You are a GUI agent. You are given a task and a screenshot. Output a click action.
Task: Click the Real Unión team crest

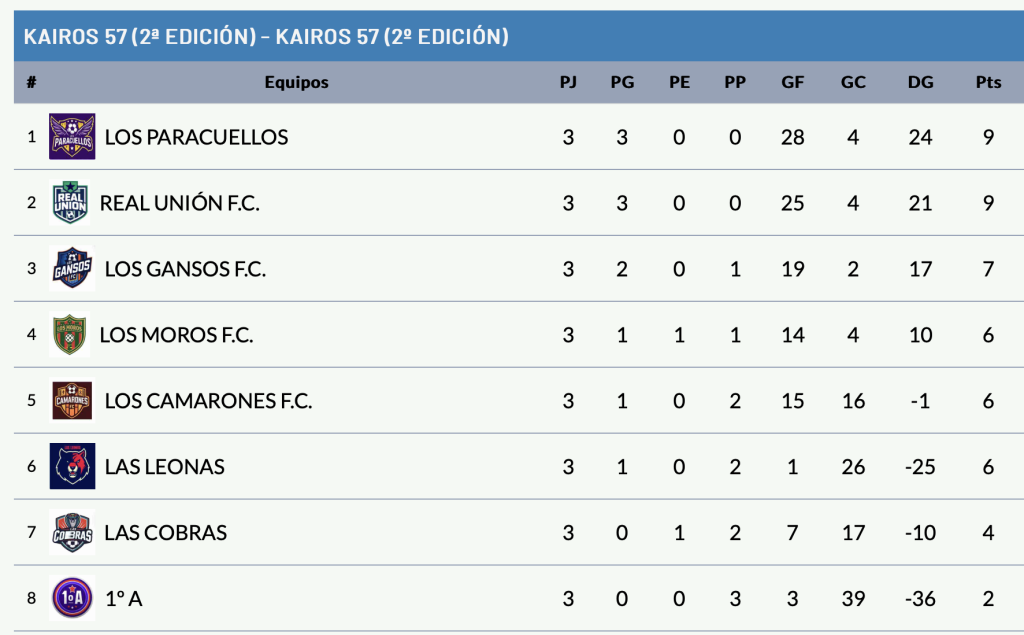click(x=72, y=203)
